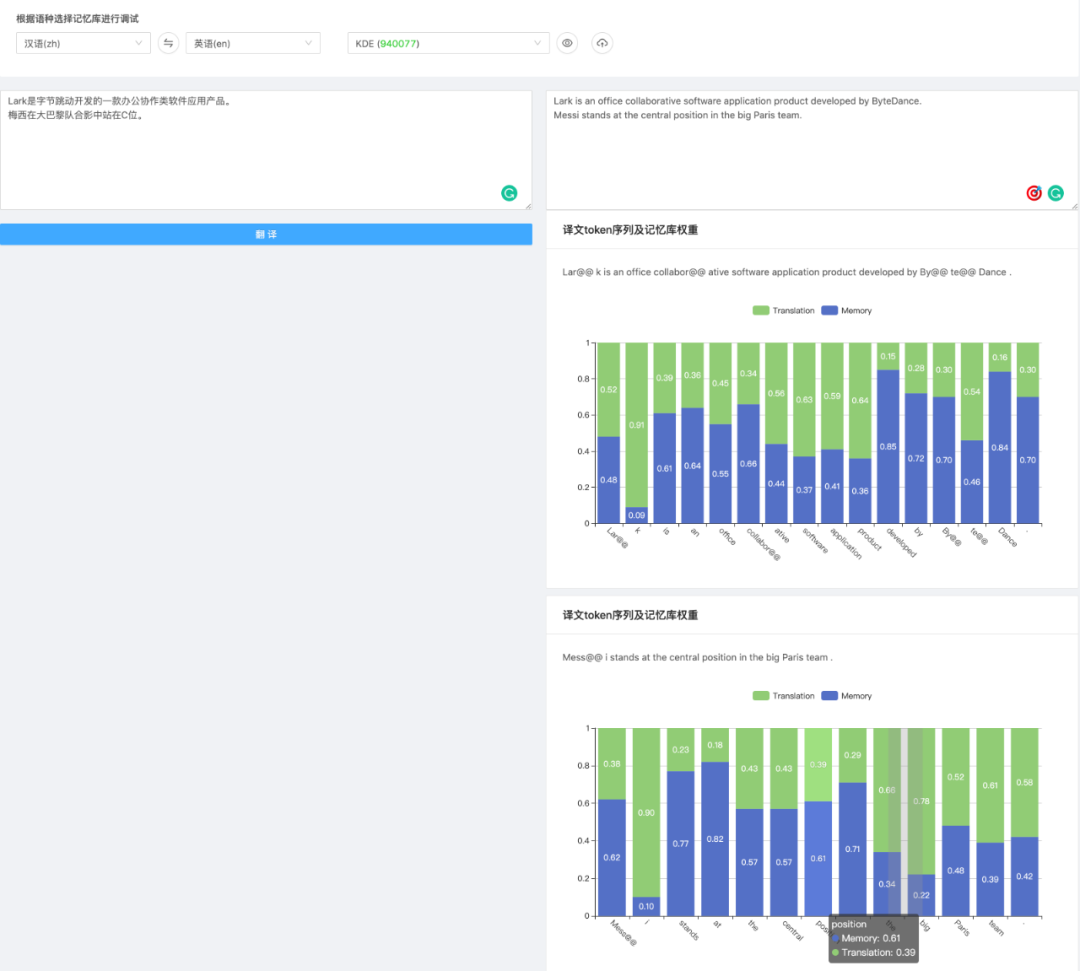This screenshot has width=1080, height=971.
Task: Click the eye icon to view memory
Action: (567, 43)
